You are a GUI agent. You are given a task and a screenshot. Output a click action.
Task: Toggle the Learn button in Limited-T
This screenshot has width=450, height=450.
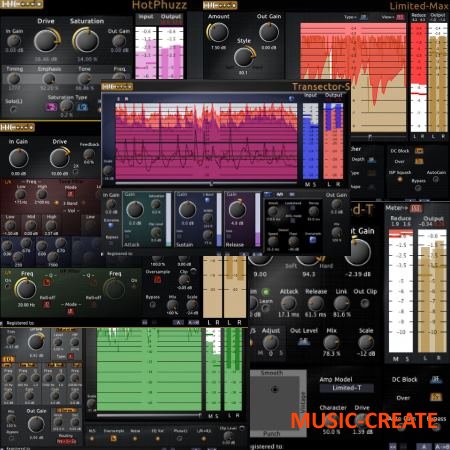click(265, 308)
